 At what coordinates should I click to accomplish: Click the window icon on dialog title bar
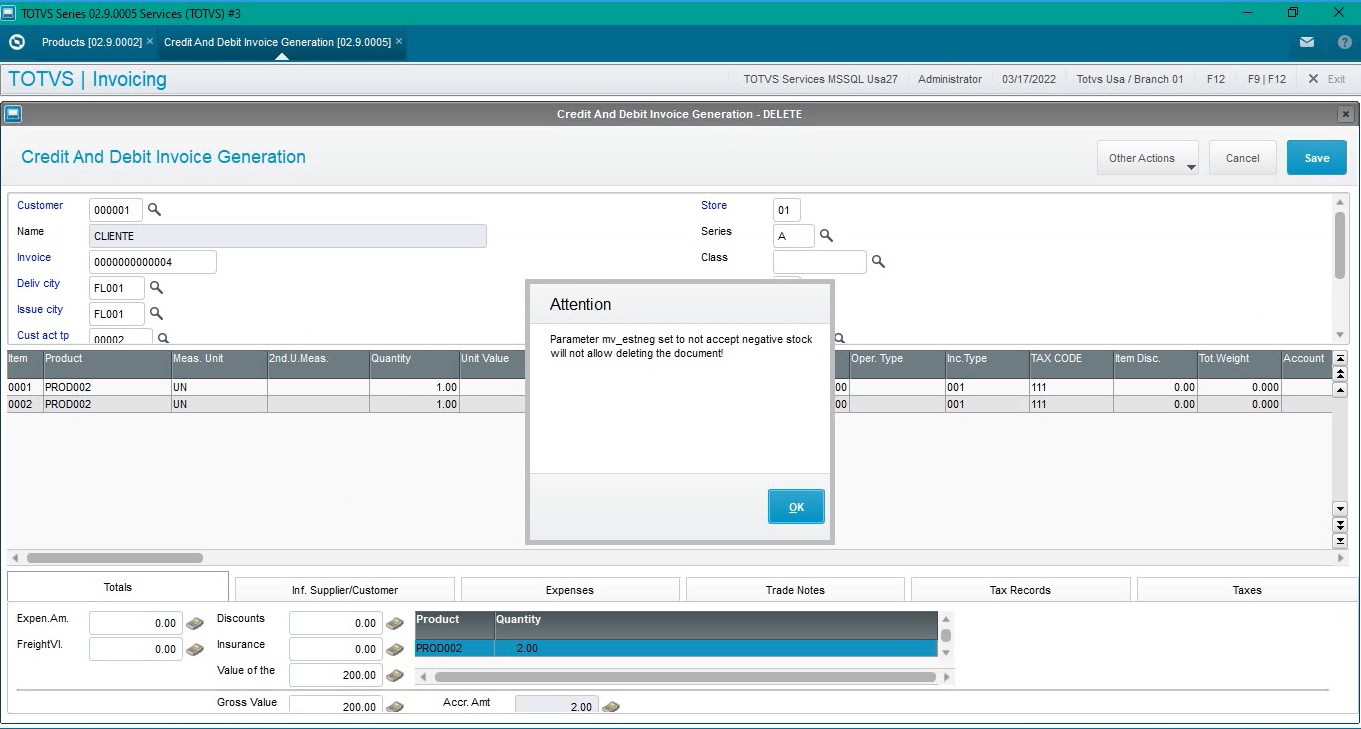pos(13,114)
